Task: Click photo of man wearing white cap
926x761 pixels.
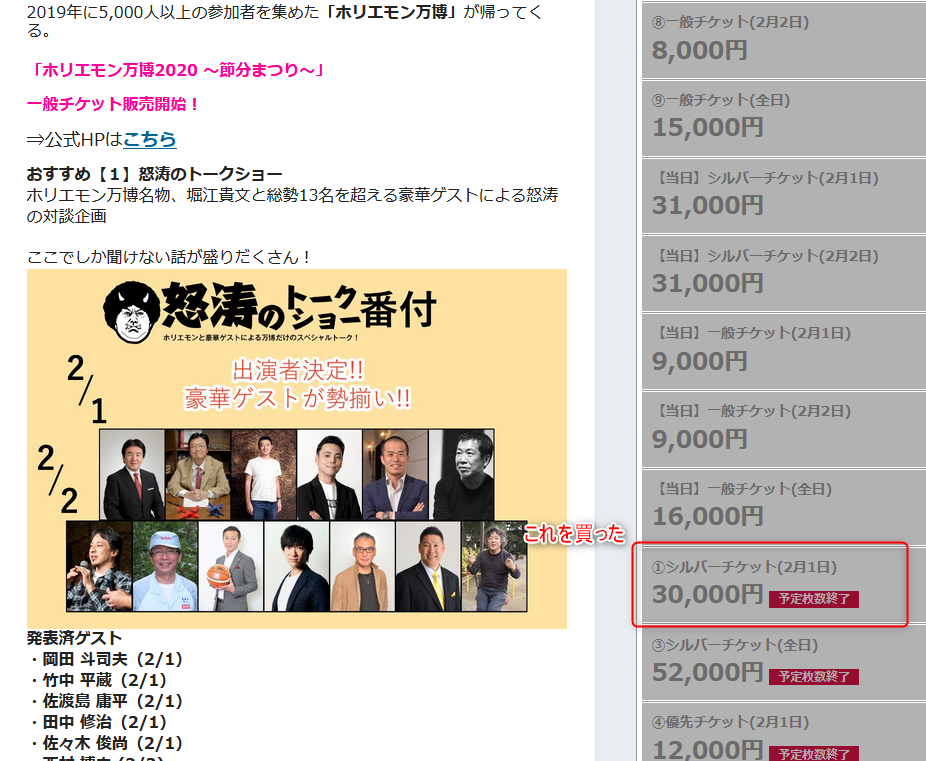Action: (x=165, y=567)
